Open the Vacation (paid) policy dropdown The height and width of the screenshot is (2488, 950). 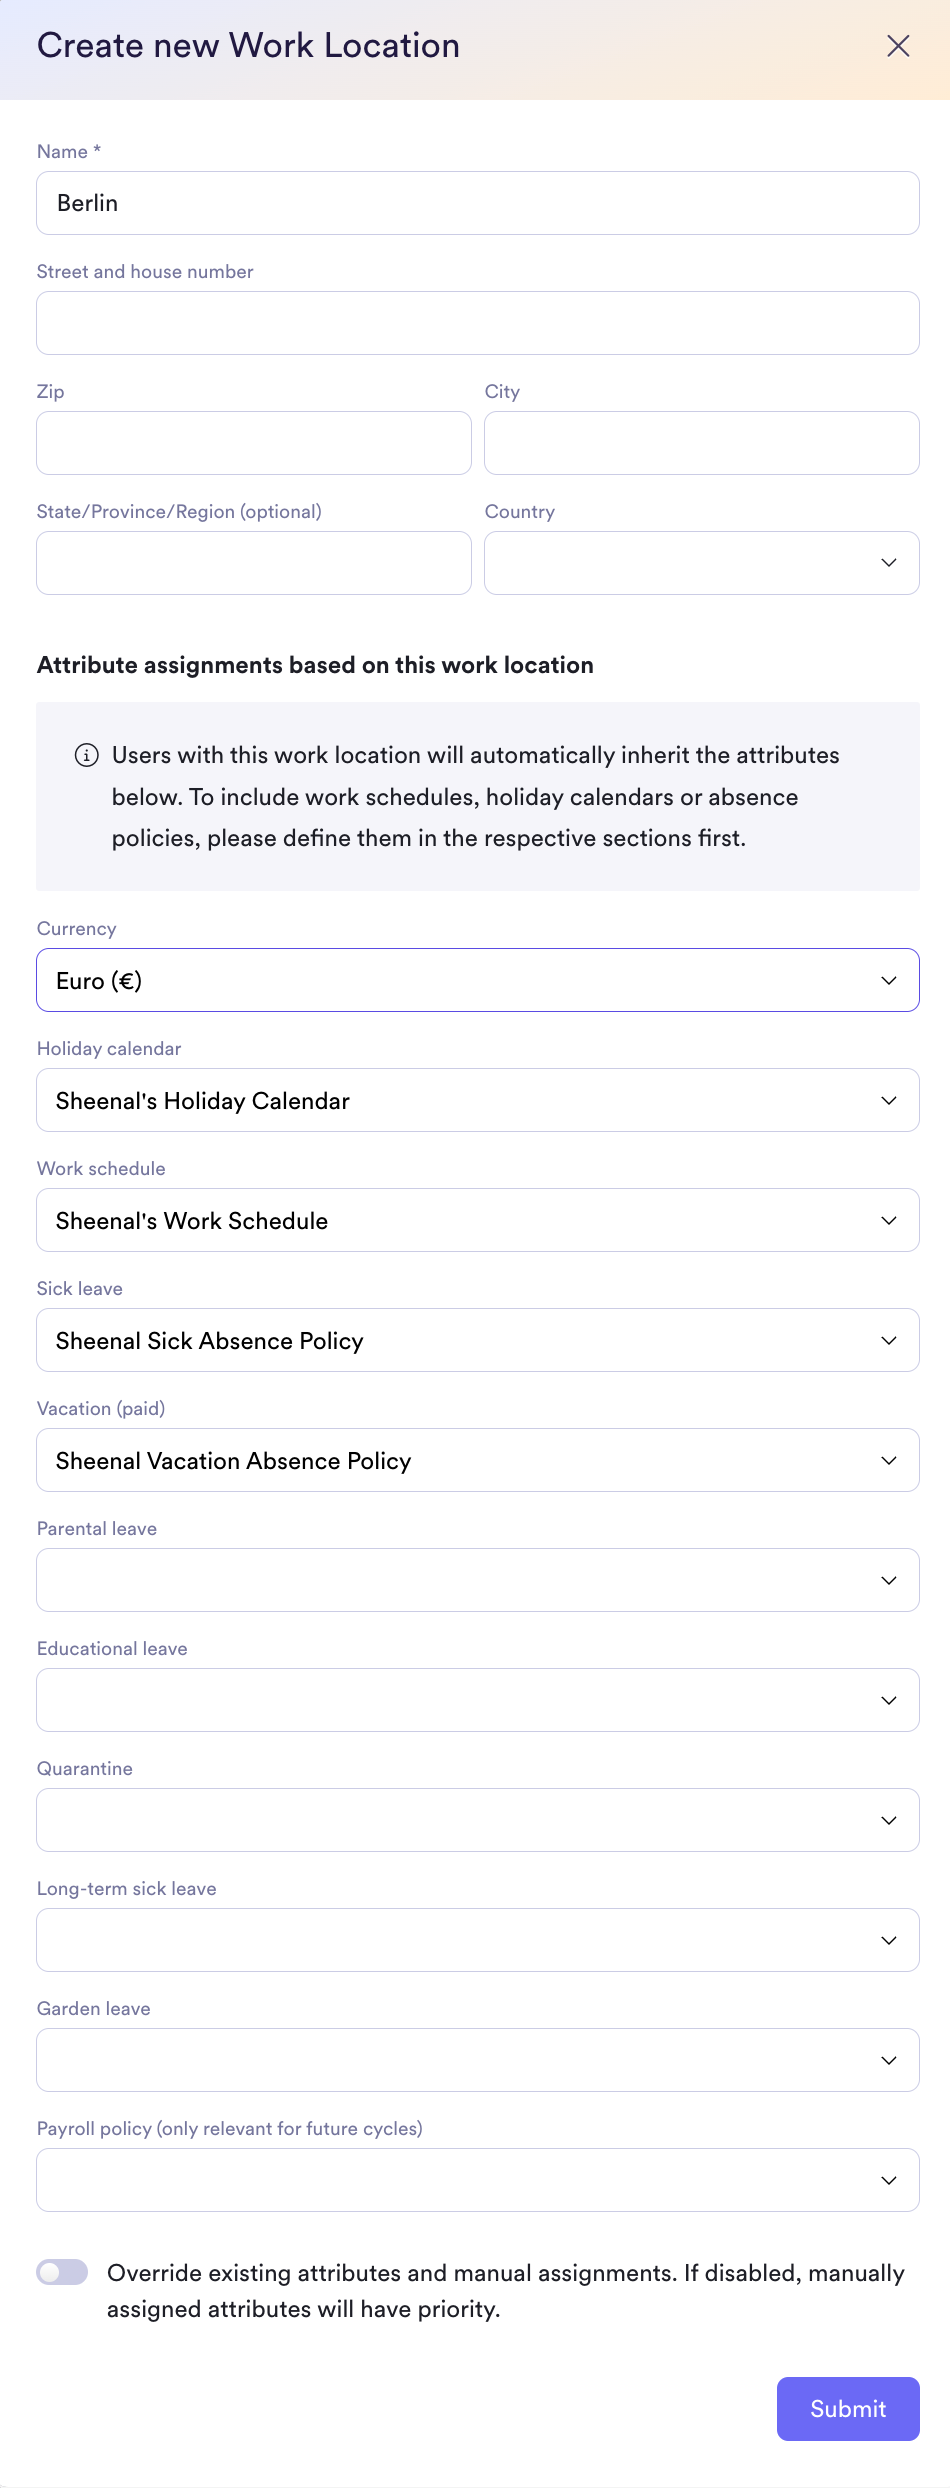(x=478, y=1460)
